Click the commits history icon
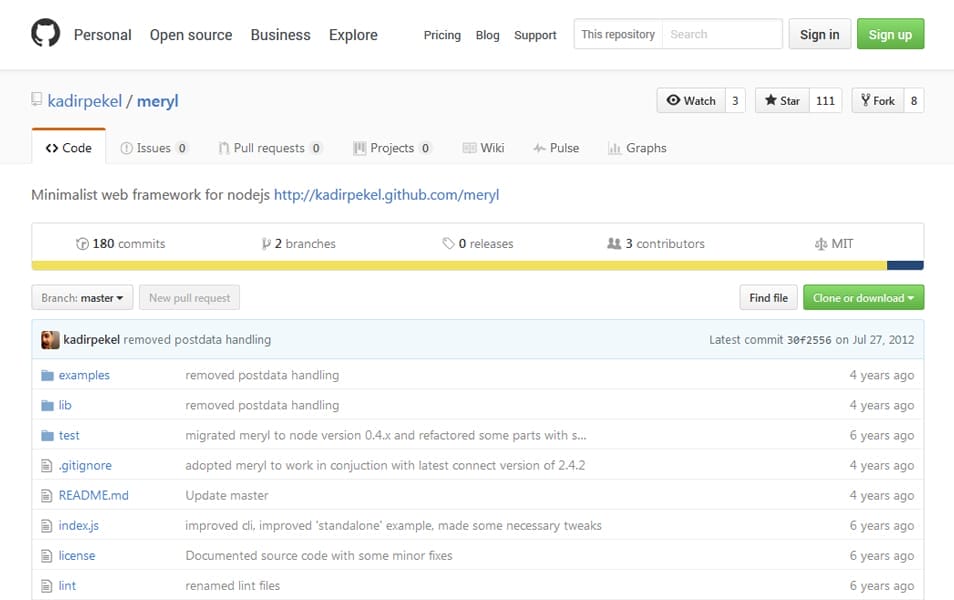954x600 pixels. [82, 244]
